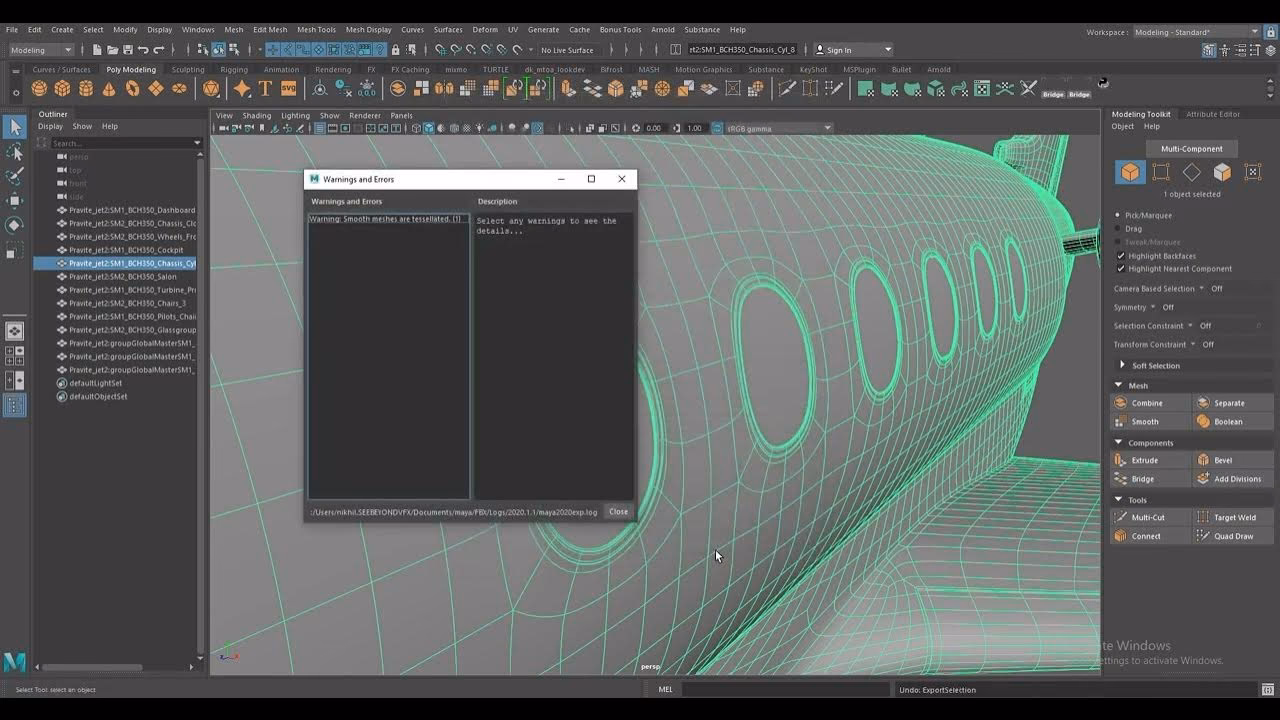This screenshot has width=1280, height=720.
Task: Click the Maya logo in bottom-left corner
Action: (14, 662)
